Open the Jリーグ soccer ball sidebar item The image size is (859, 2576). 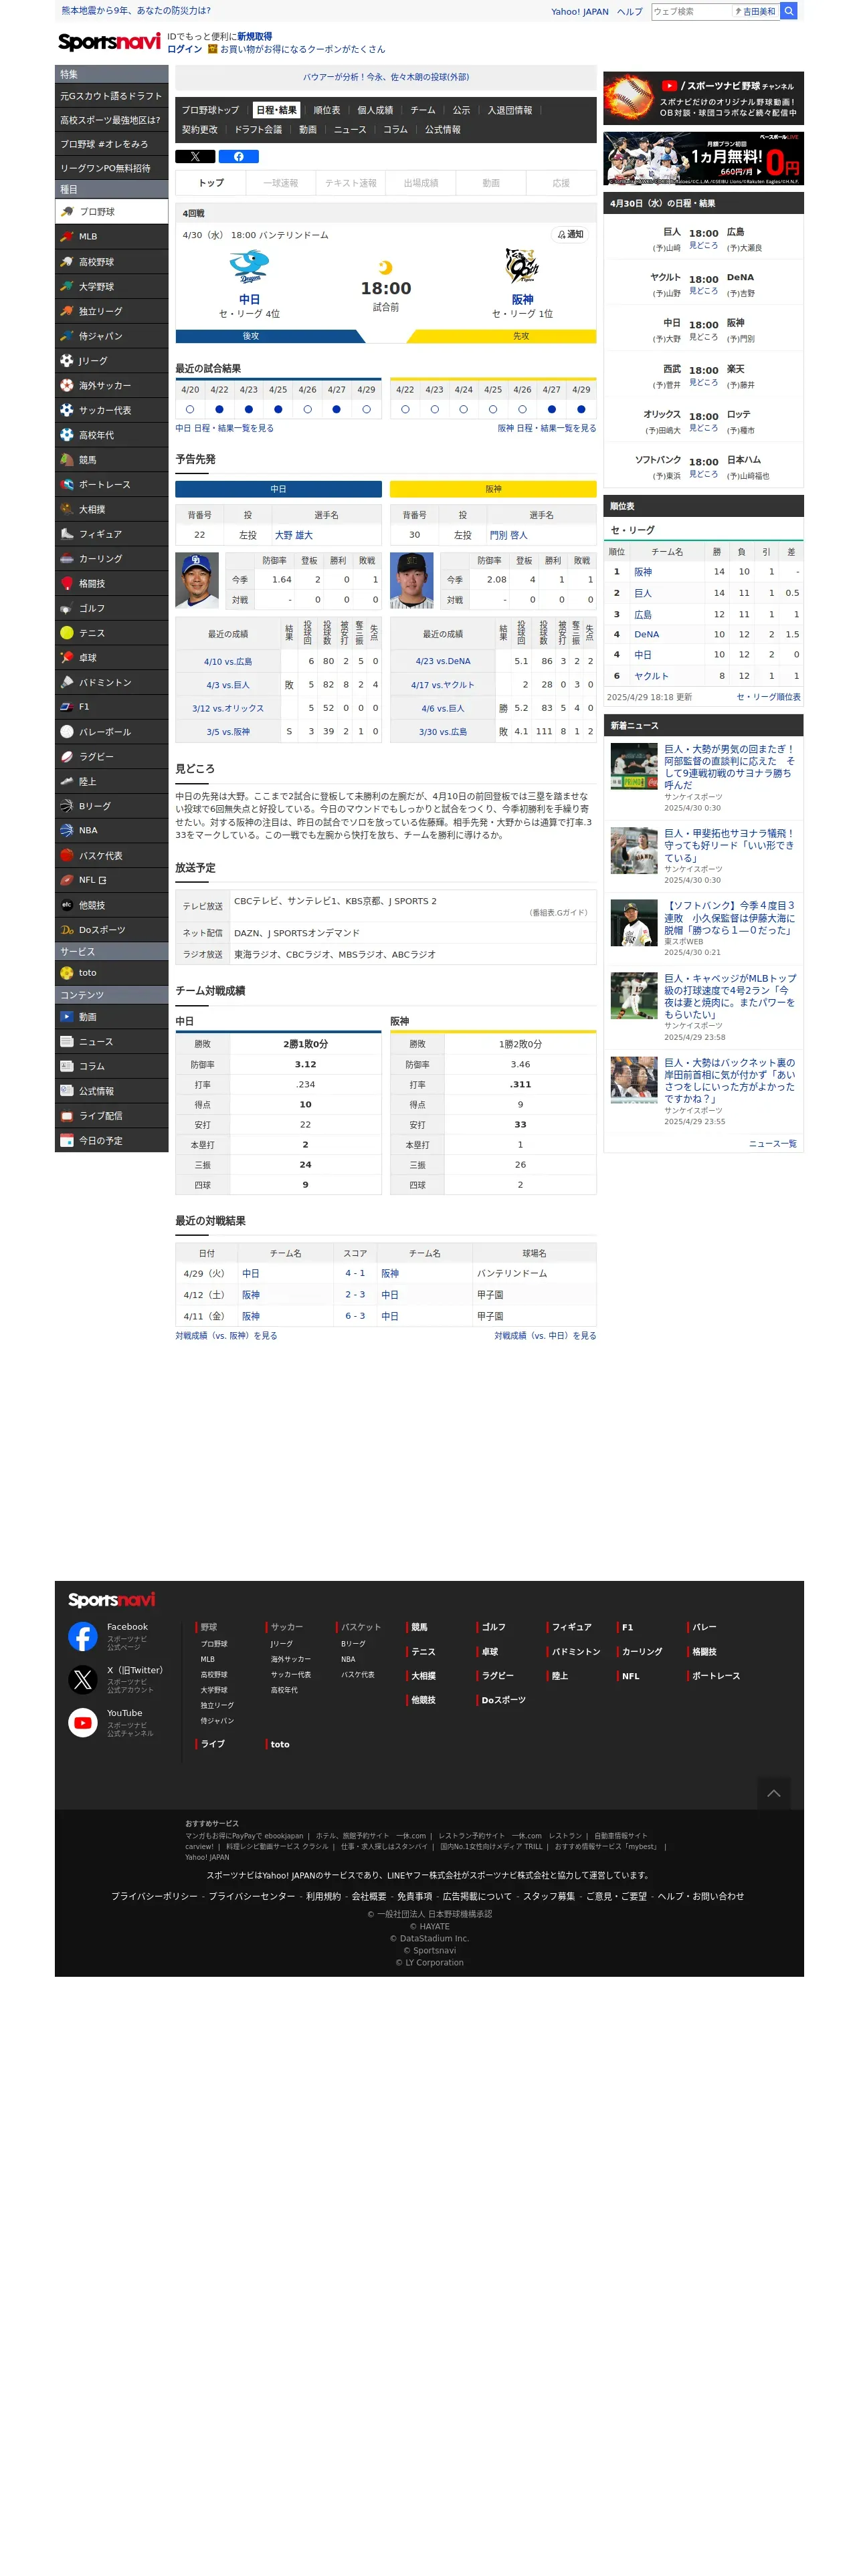(67, 361)
